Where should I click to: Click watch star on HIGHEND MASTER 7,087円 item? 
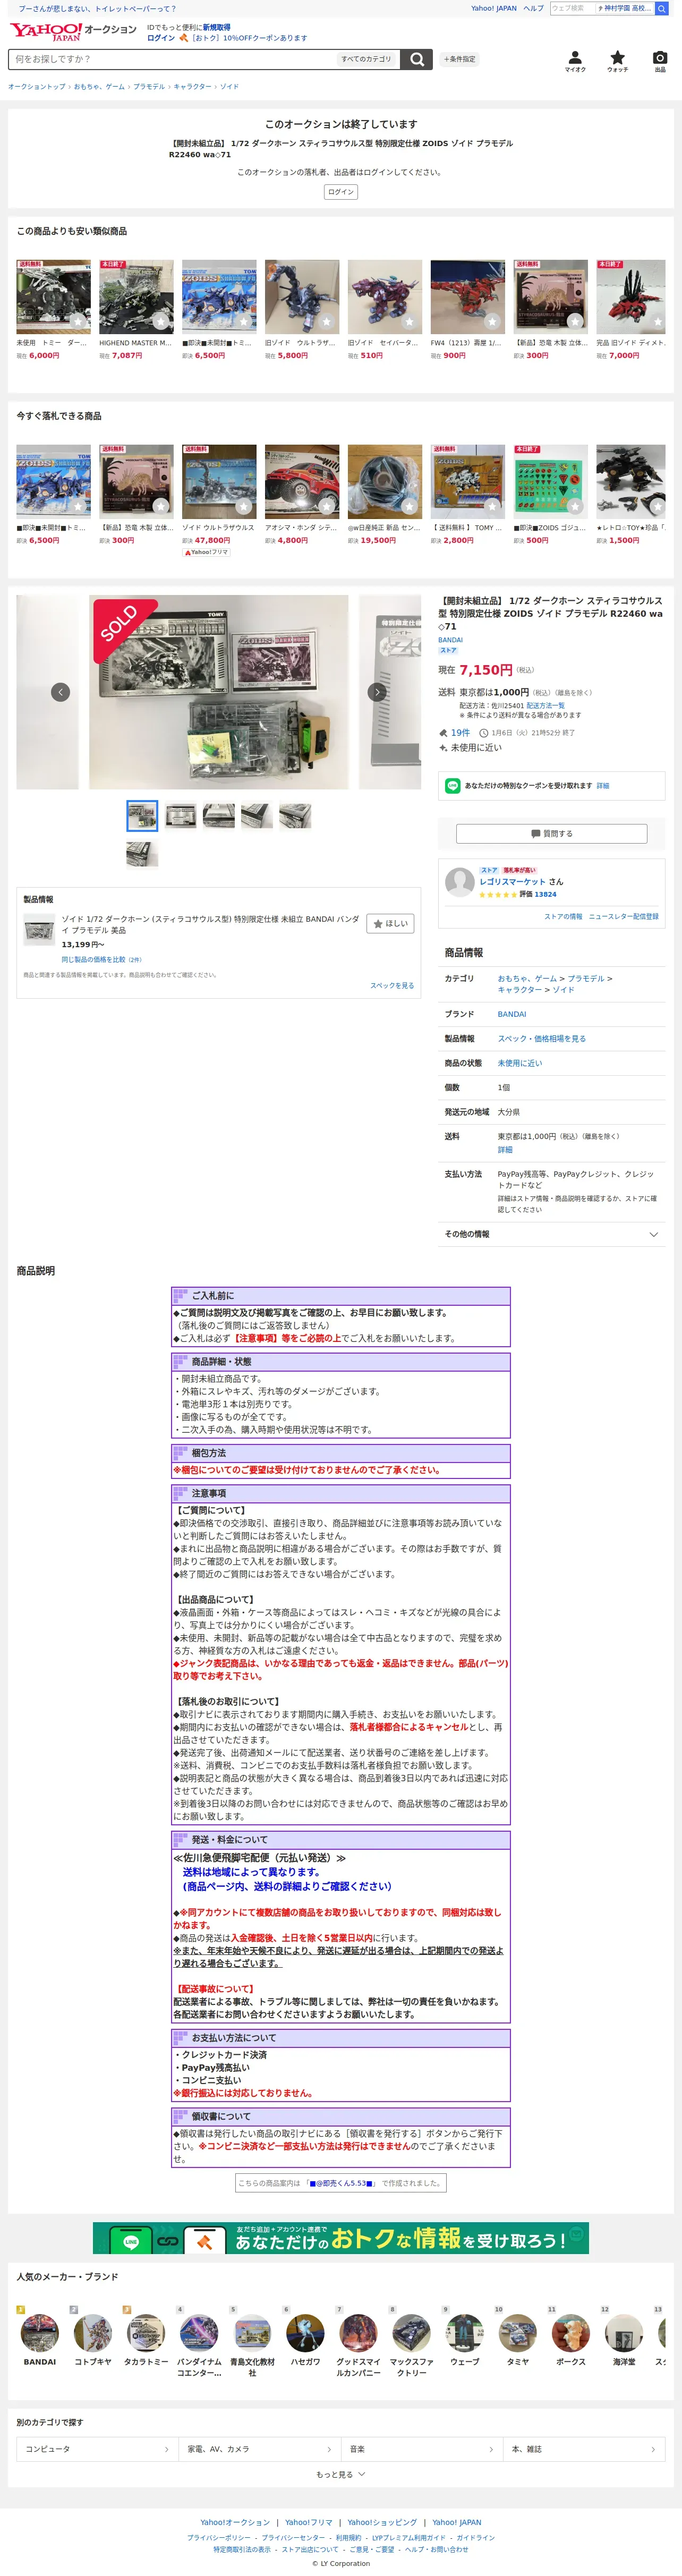tap(161, 322)
